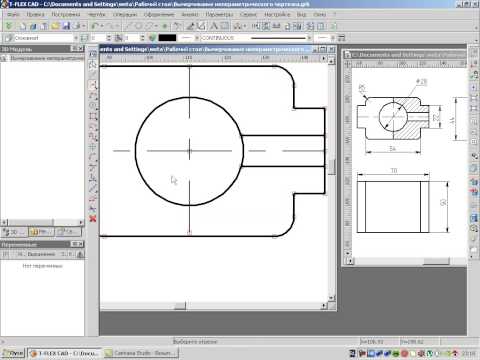This screenshot has width=480, height=360.
Task: Expand the line thickness preview dropdown arrow
Action: pyautogui.click(x=309, y=38)
